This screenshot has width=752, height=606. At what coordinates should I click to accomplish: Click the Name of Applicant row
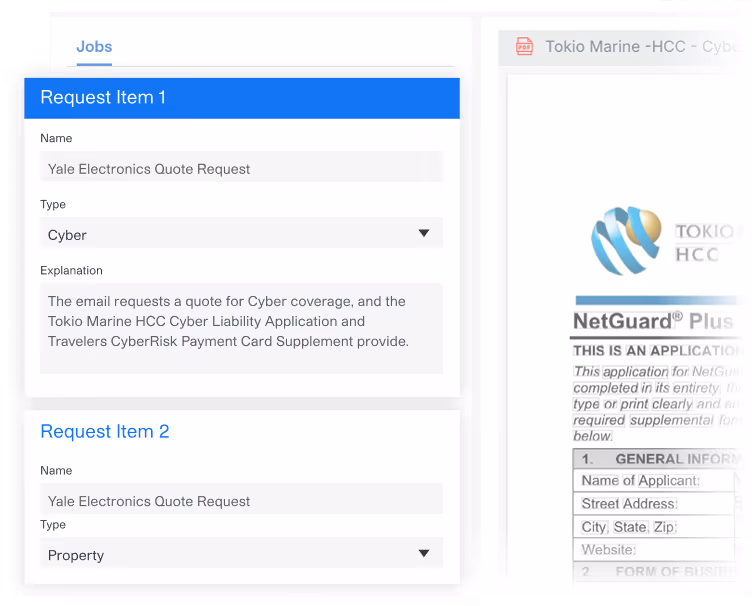point(653,480)
